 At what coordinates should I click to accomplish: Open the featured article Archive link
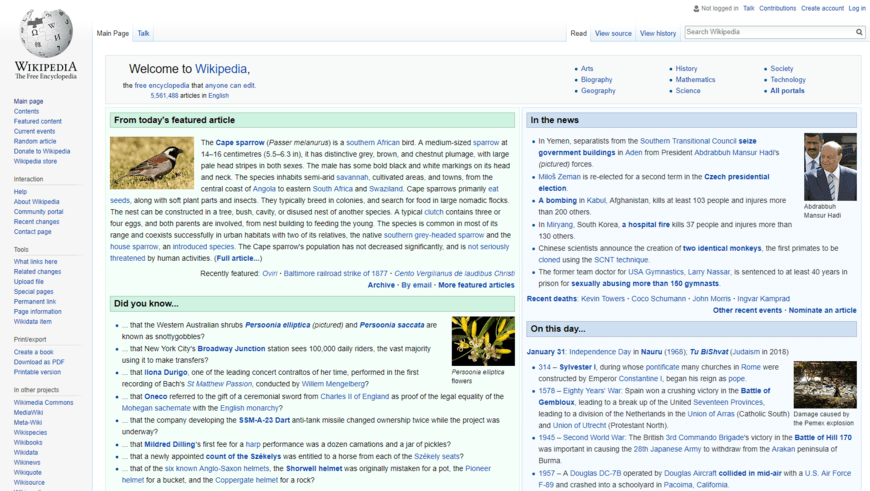click(381, 285)
